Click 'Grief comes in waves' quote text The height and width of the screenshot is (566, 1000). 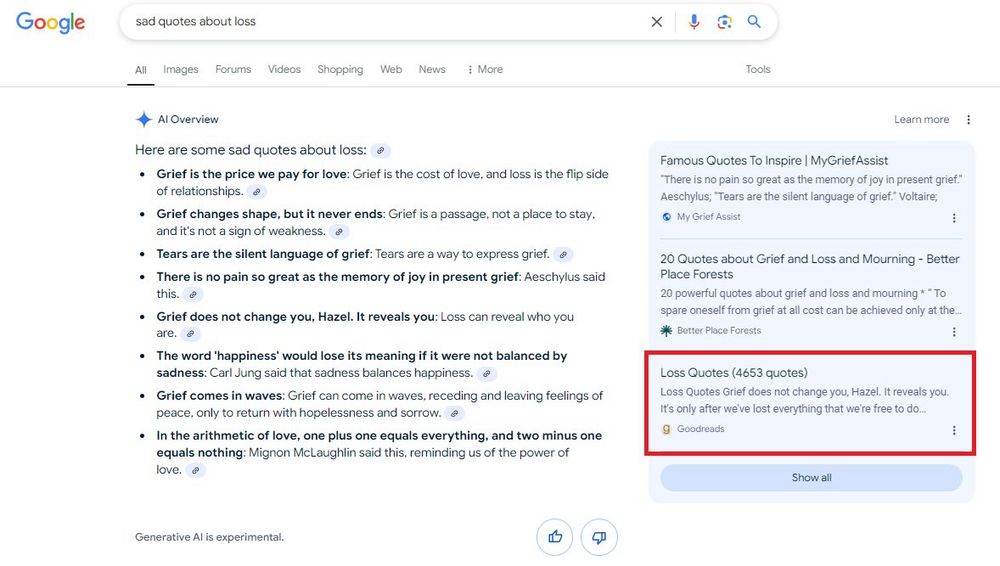219,396
